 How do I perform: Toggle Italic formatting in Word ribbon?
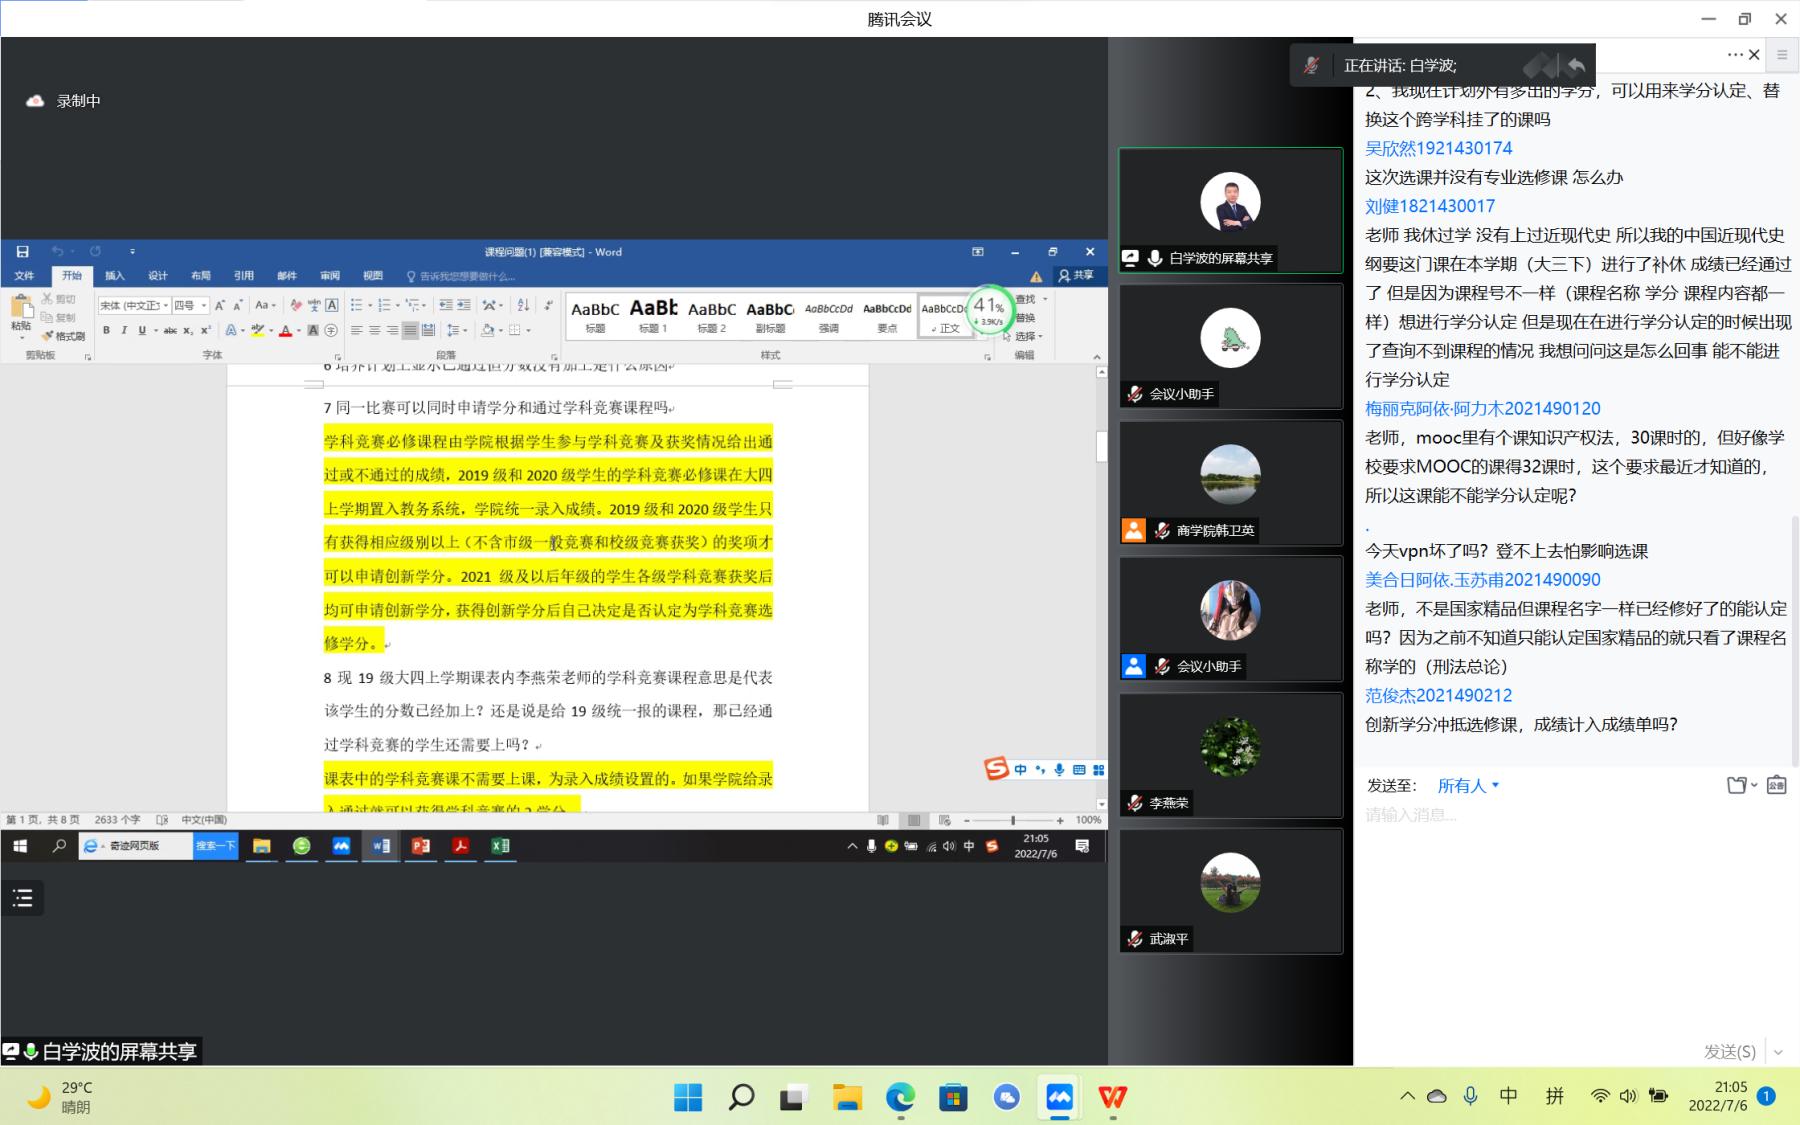click(x=124, y=331)
